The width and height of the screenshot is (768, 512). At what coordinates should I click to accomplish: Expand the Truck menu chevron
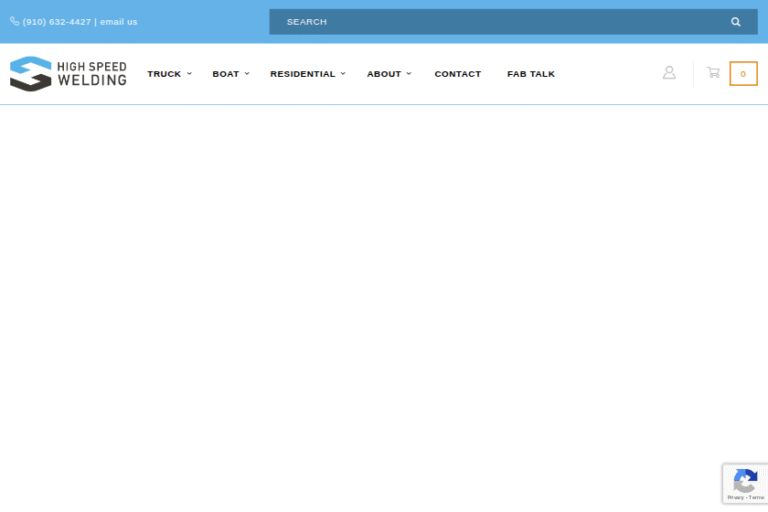(189, 73)
